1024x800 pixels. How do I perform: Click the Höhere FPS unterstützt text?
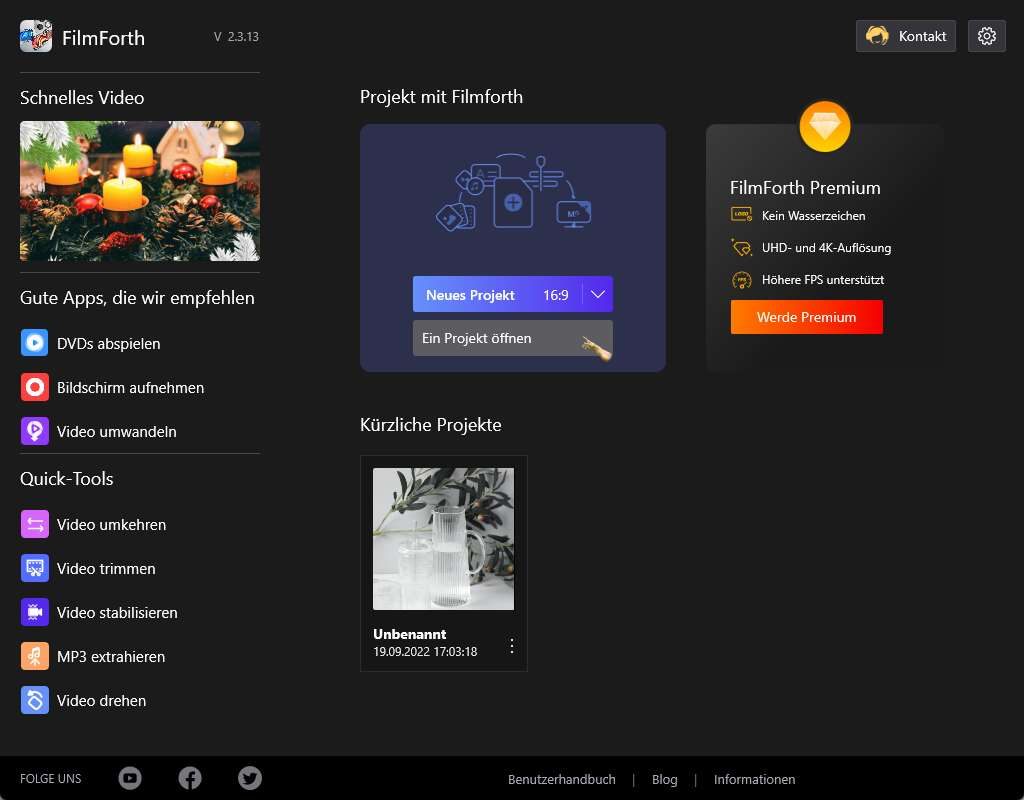(x=823, y=280)
